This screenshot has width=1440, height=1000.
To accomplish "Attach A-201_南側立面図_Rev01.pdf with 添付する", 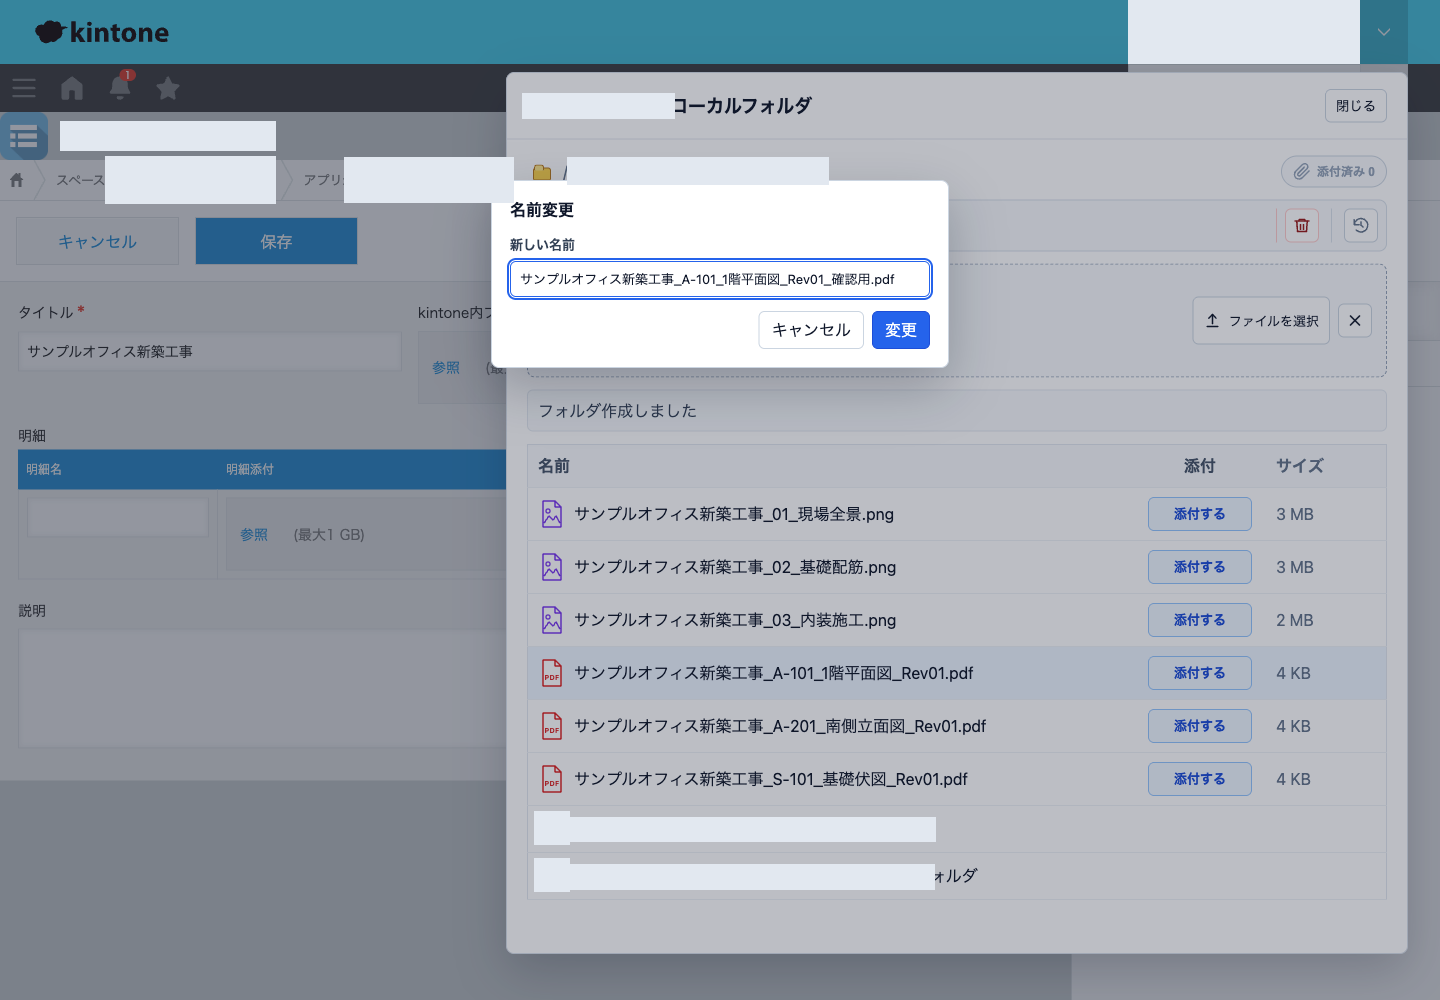I will (x=1200, y=726).
